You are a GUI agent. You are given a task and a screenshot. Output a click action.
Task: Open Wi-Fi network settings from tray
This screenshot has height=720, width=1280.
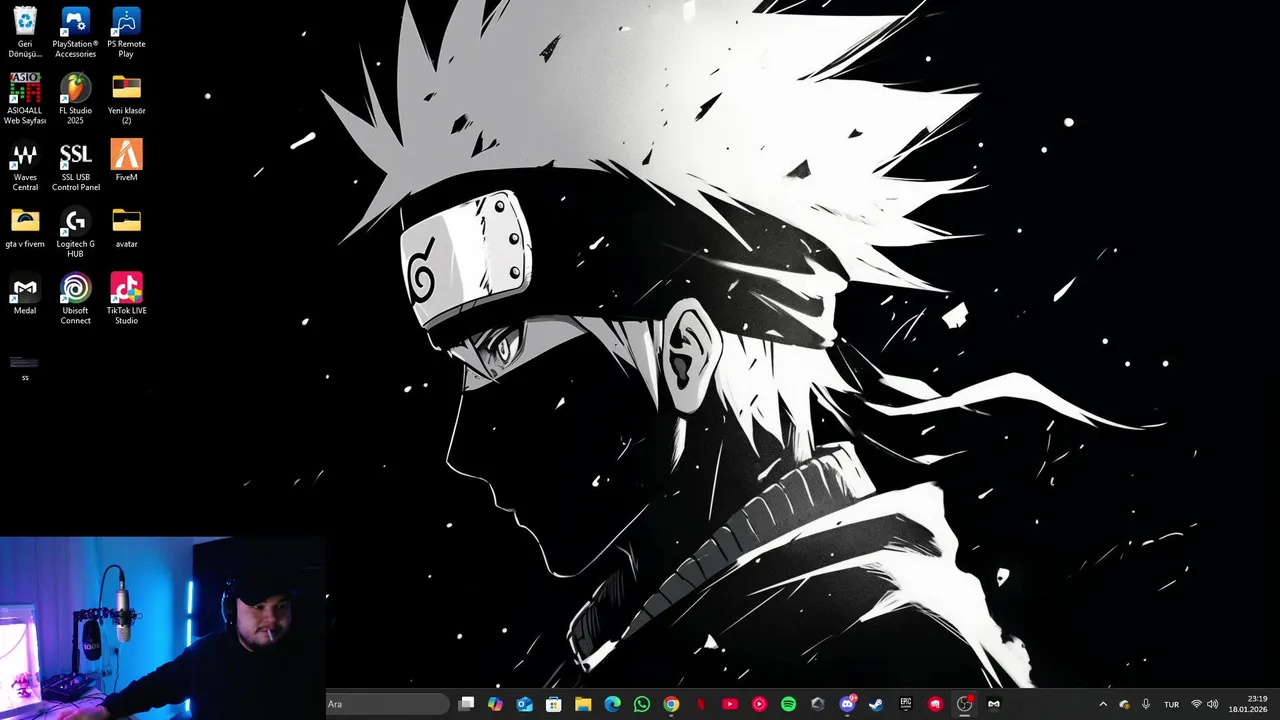click(1196, 704)
